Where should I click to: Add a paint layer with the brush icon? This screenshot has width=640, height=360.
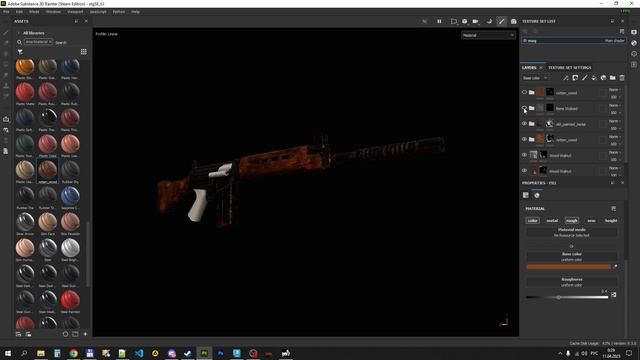click(584, 78)
